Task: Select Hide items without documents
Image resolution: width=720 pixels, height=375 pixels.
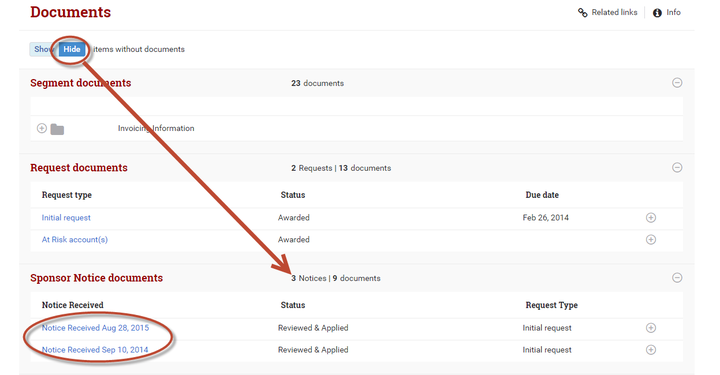Action: 72,49
